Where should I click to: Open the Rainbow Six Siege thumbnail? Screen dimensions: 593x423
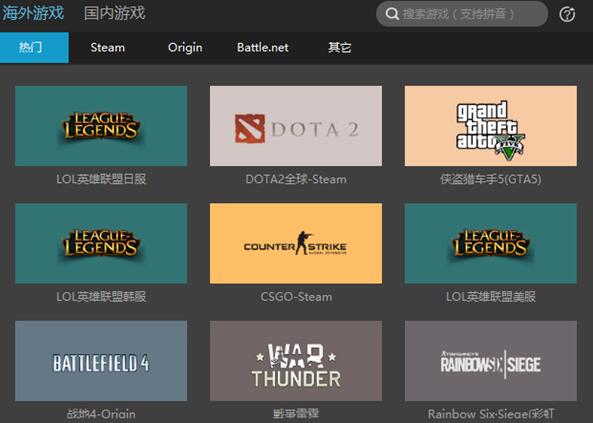[x=491, y=361]
